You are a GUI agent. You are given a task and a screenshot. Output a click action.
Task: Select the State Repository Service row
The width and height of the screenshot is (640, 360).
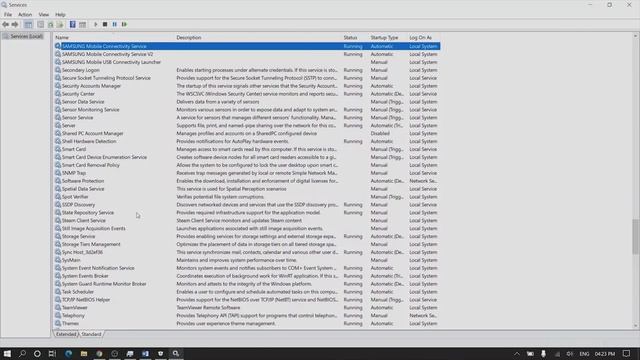click(247, 213)
